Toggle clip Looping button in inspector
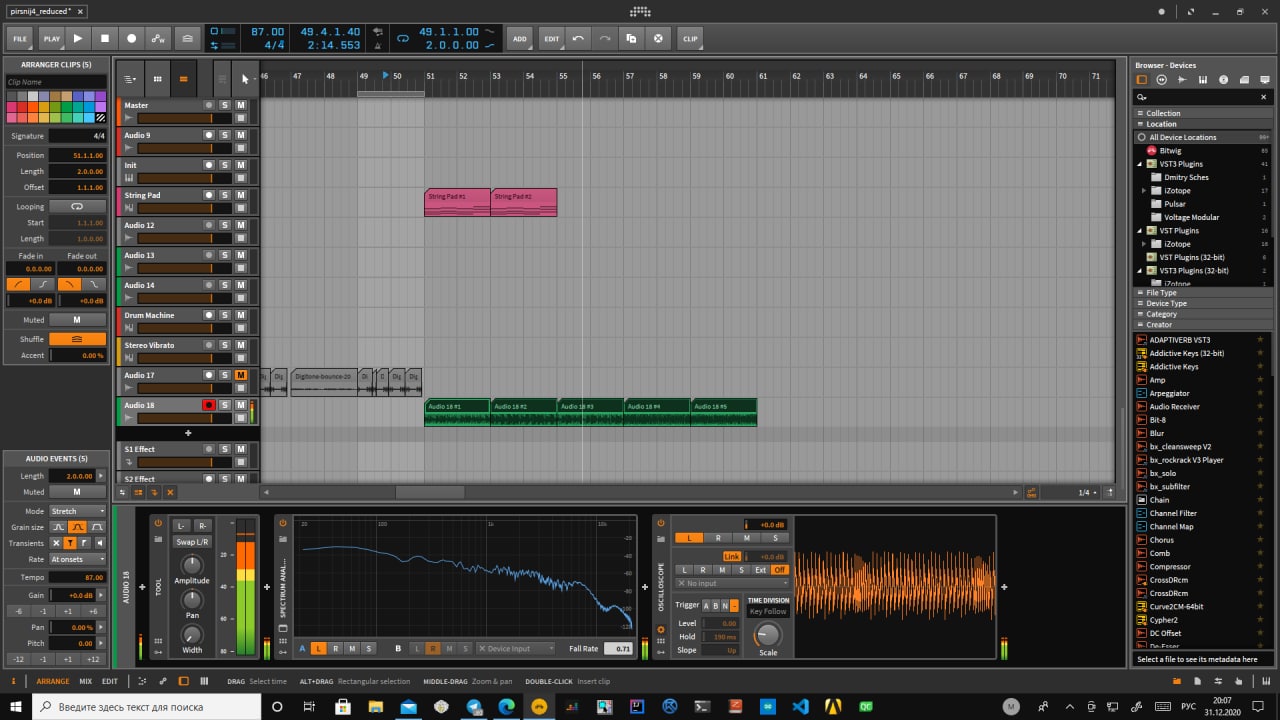The height and width of the screenshot is (720, 1280). tap(77, 207)
